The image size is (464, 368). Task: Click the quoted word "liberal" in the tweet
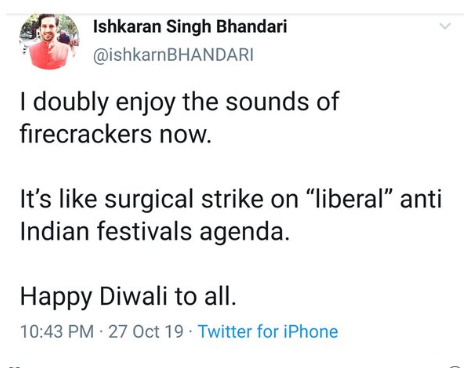click(x=348, y=199)
